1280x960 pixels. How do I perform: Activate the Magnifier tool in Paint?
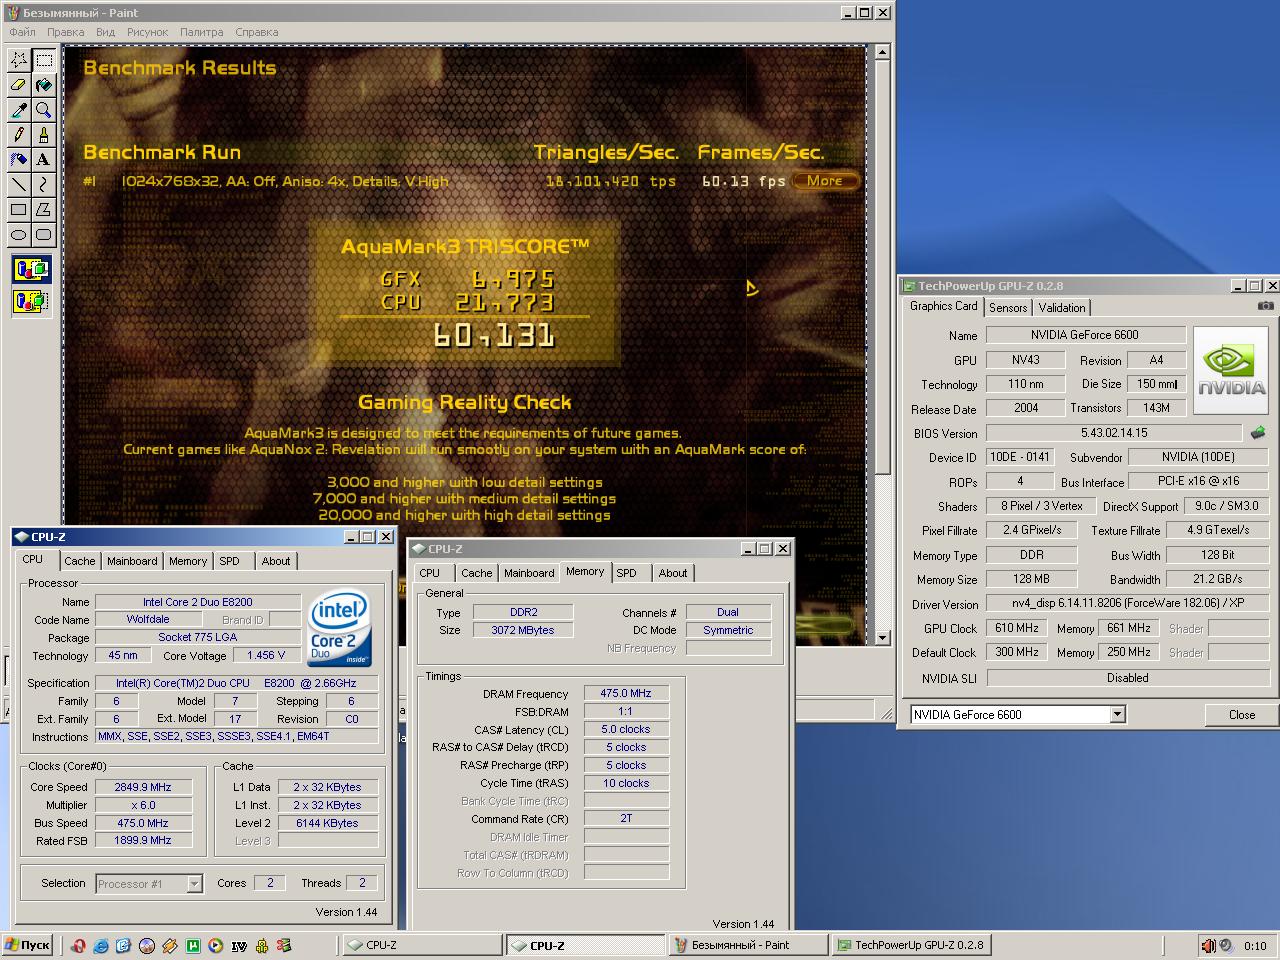coord(44,110)
